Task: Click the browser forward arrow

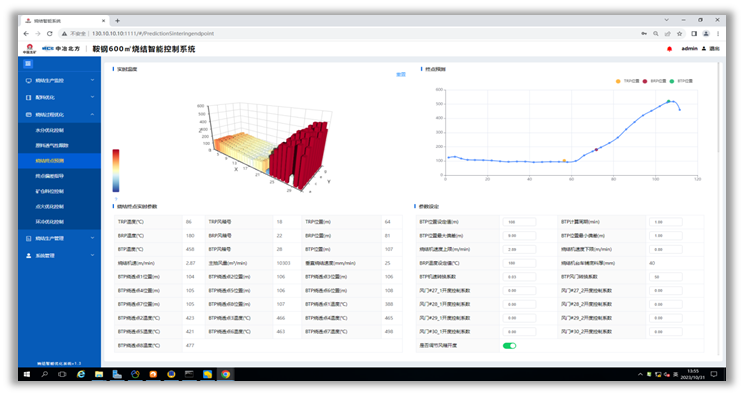Action: click(x=38, y=34)
